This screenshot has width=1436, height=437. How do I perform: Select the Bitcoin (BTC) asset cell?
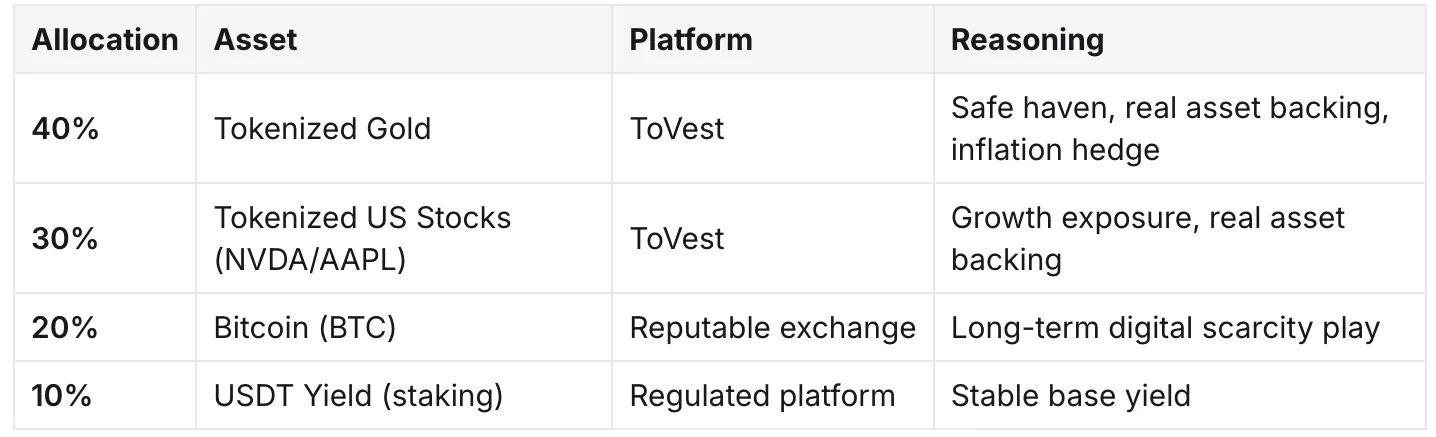[404, 328]
